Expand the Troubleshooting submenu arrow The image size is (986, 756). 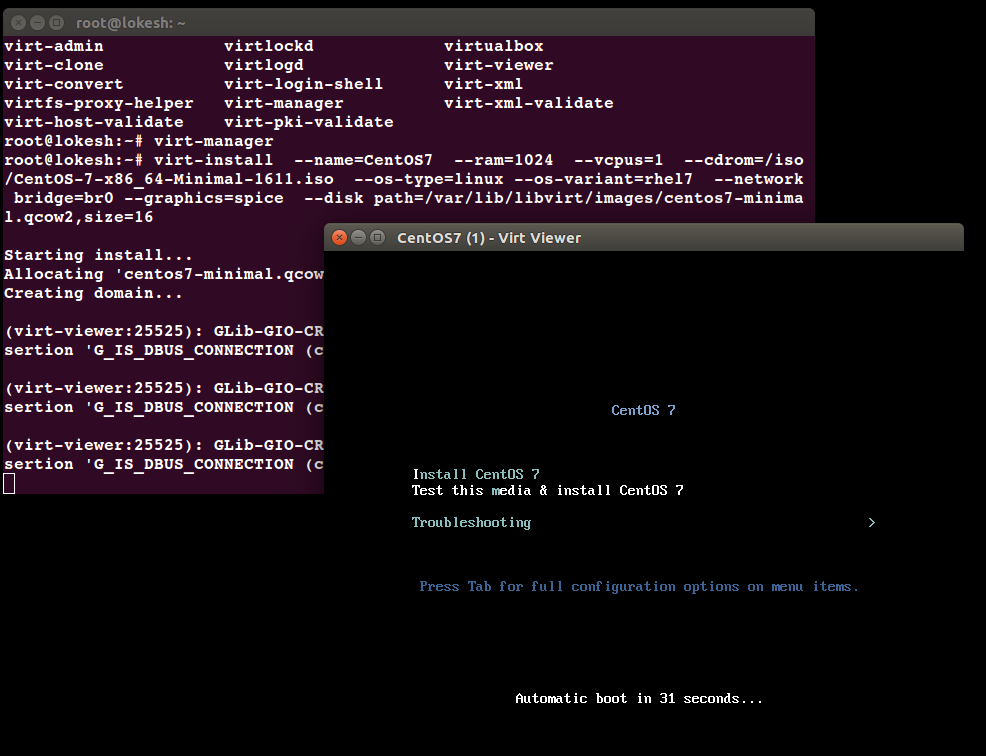(872, 523)
